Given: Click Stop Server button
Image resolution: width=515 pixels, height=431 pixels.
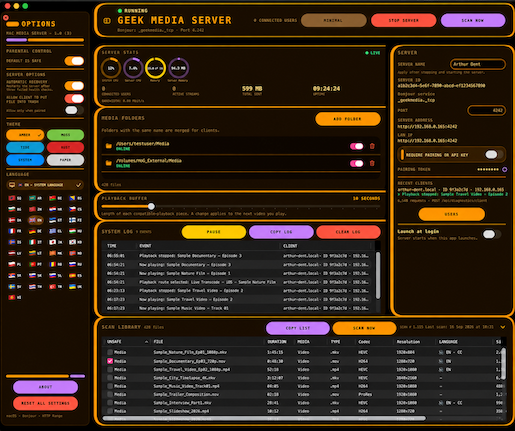Looking at the screenshot, I should (x=403, y=20).
